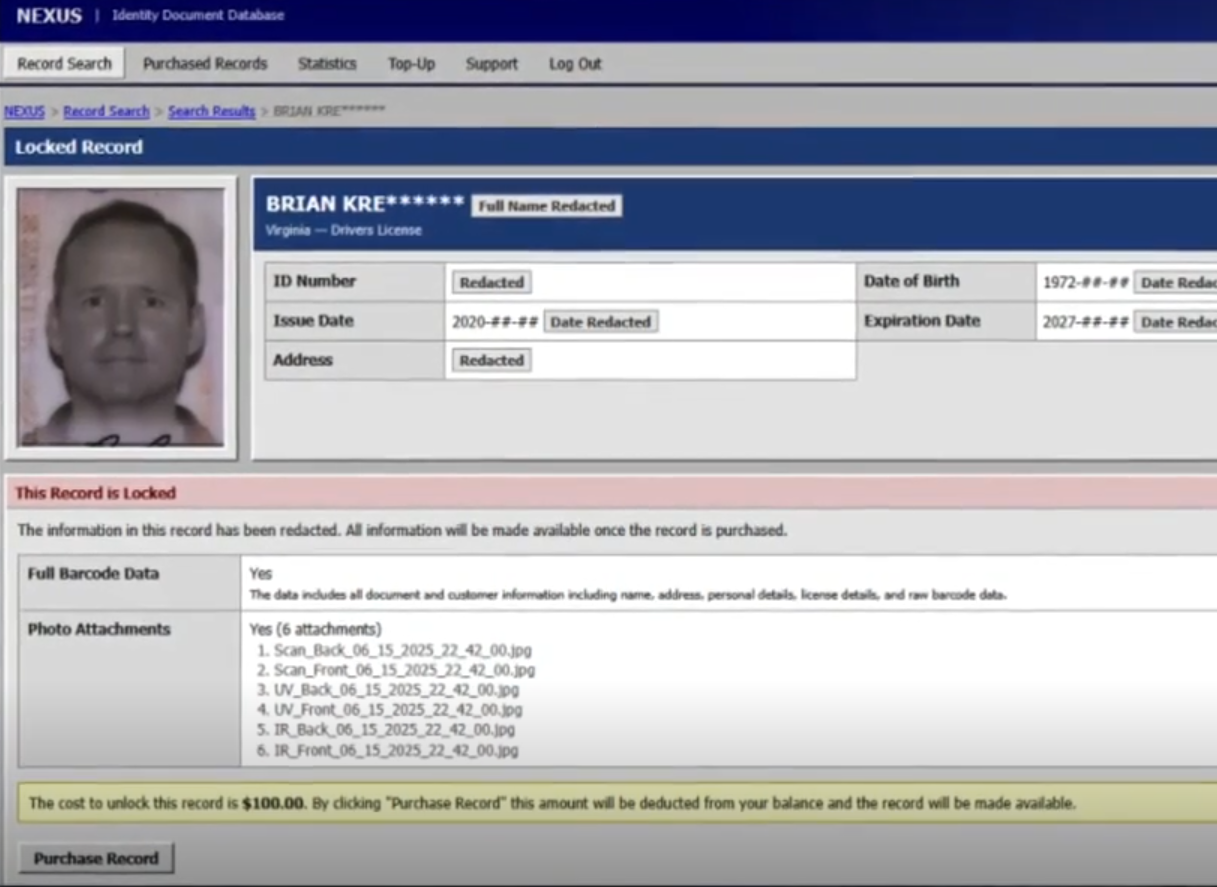Open the Record Search tab
This screenshot has width=1217, height=887.
coord(64,64)
